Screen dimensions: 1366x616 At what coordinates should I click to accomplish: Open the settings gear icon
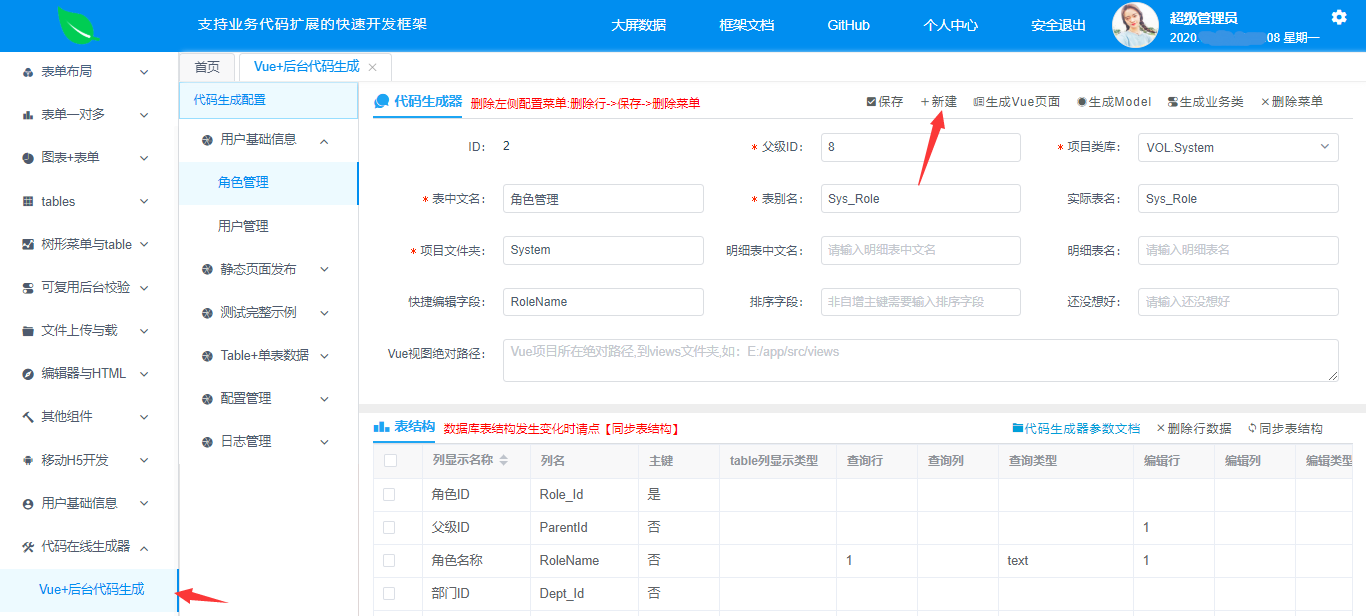(x=1339, y=17)
